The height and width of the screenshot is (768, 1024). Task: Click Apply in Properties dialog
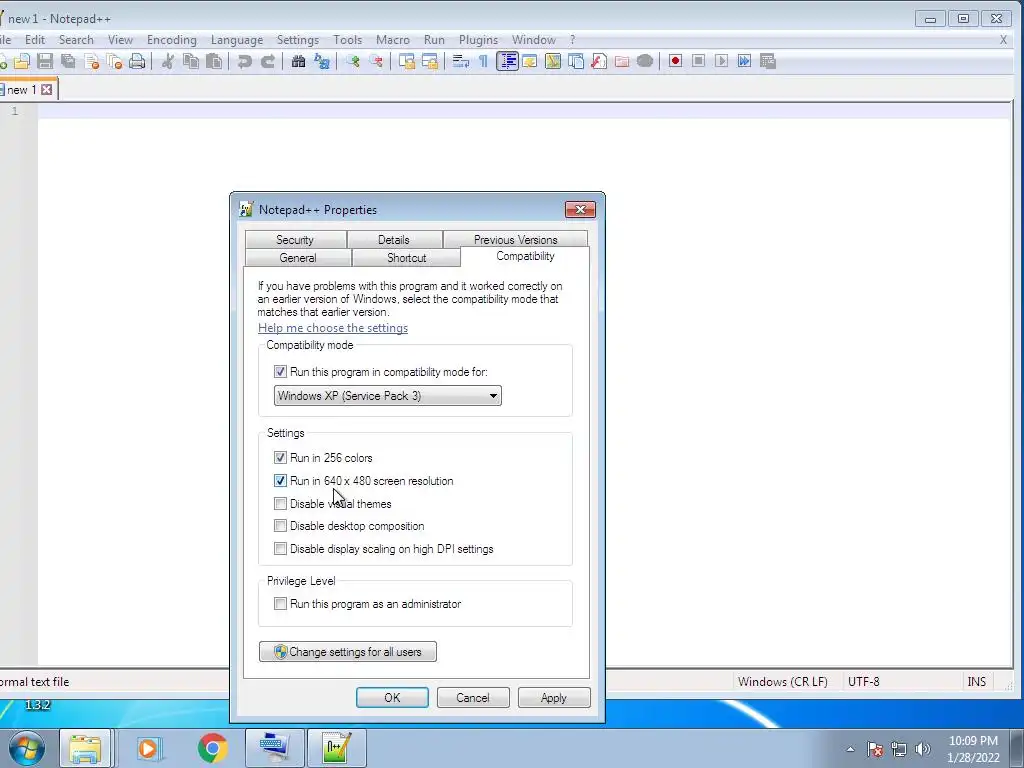(x=554, y=697)
